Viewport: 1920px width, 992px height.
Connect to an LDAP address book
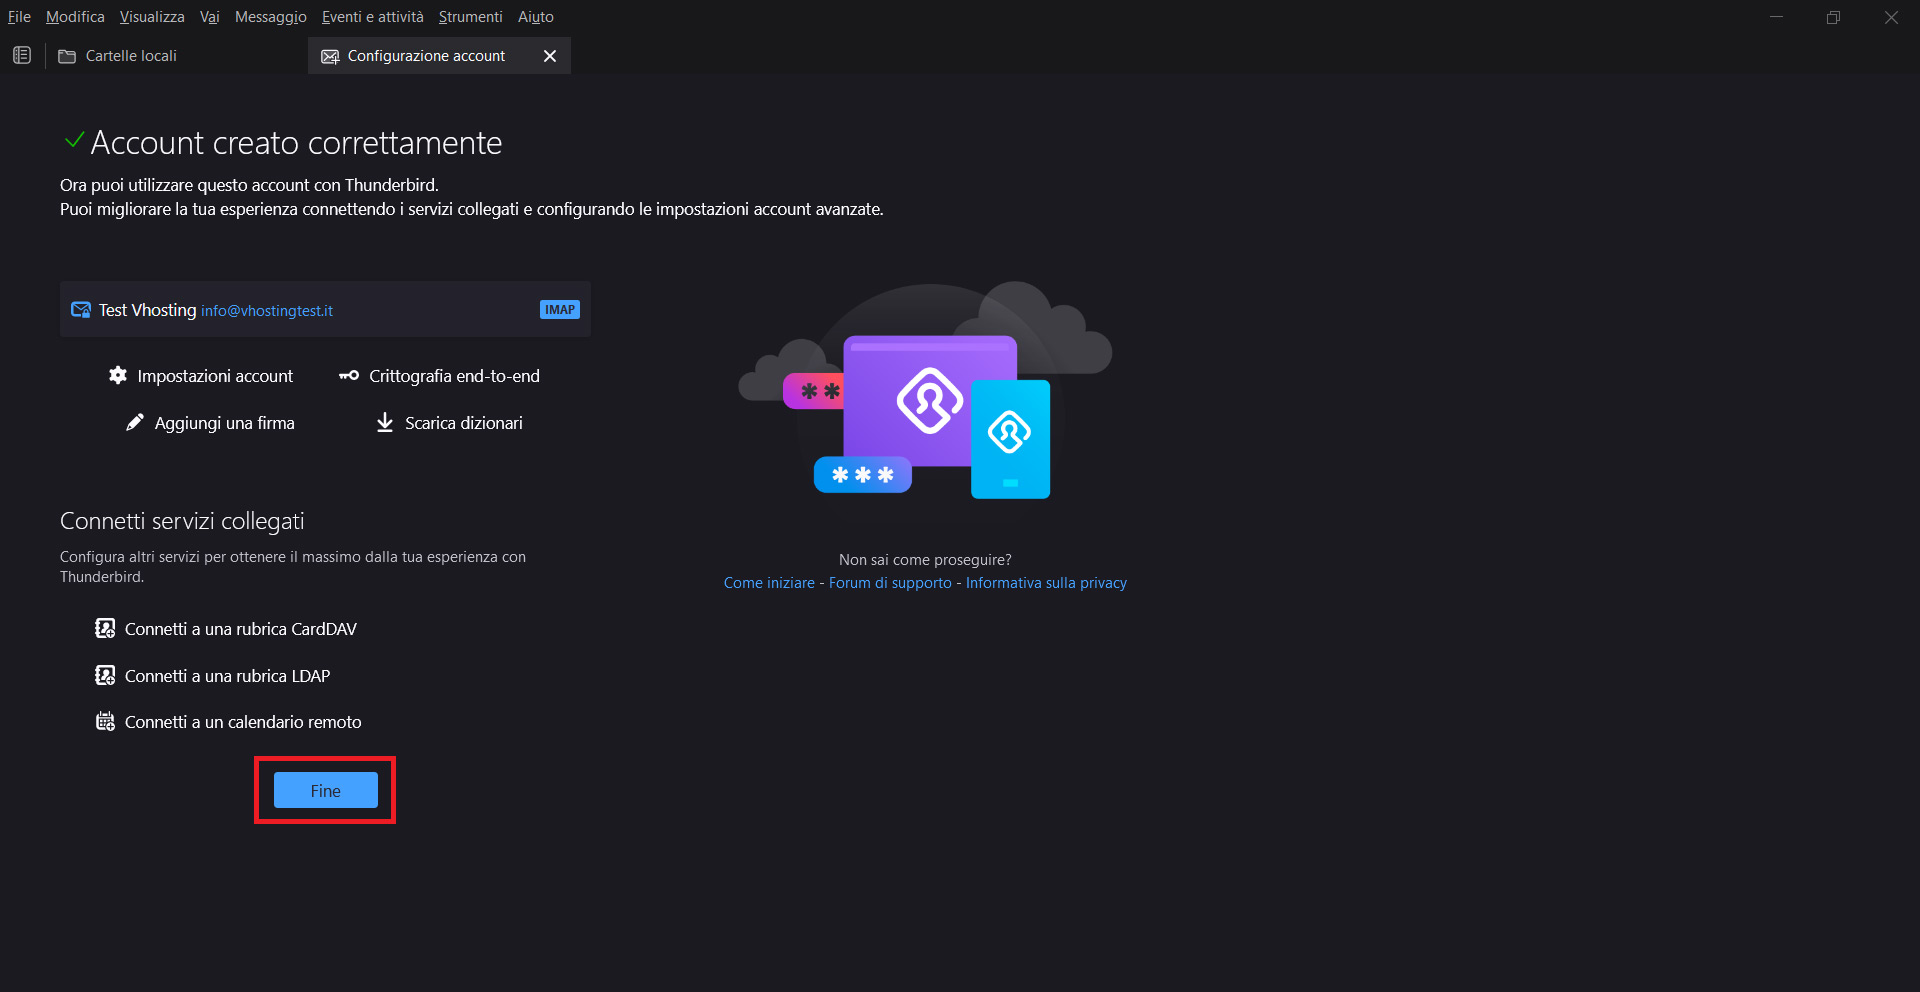pyautogui.click(x=213, y=676)
